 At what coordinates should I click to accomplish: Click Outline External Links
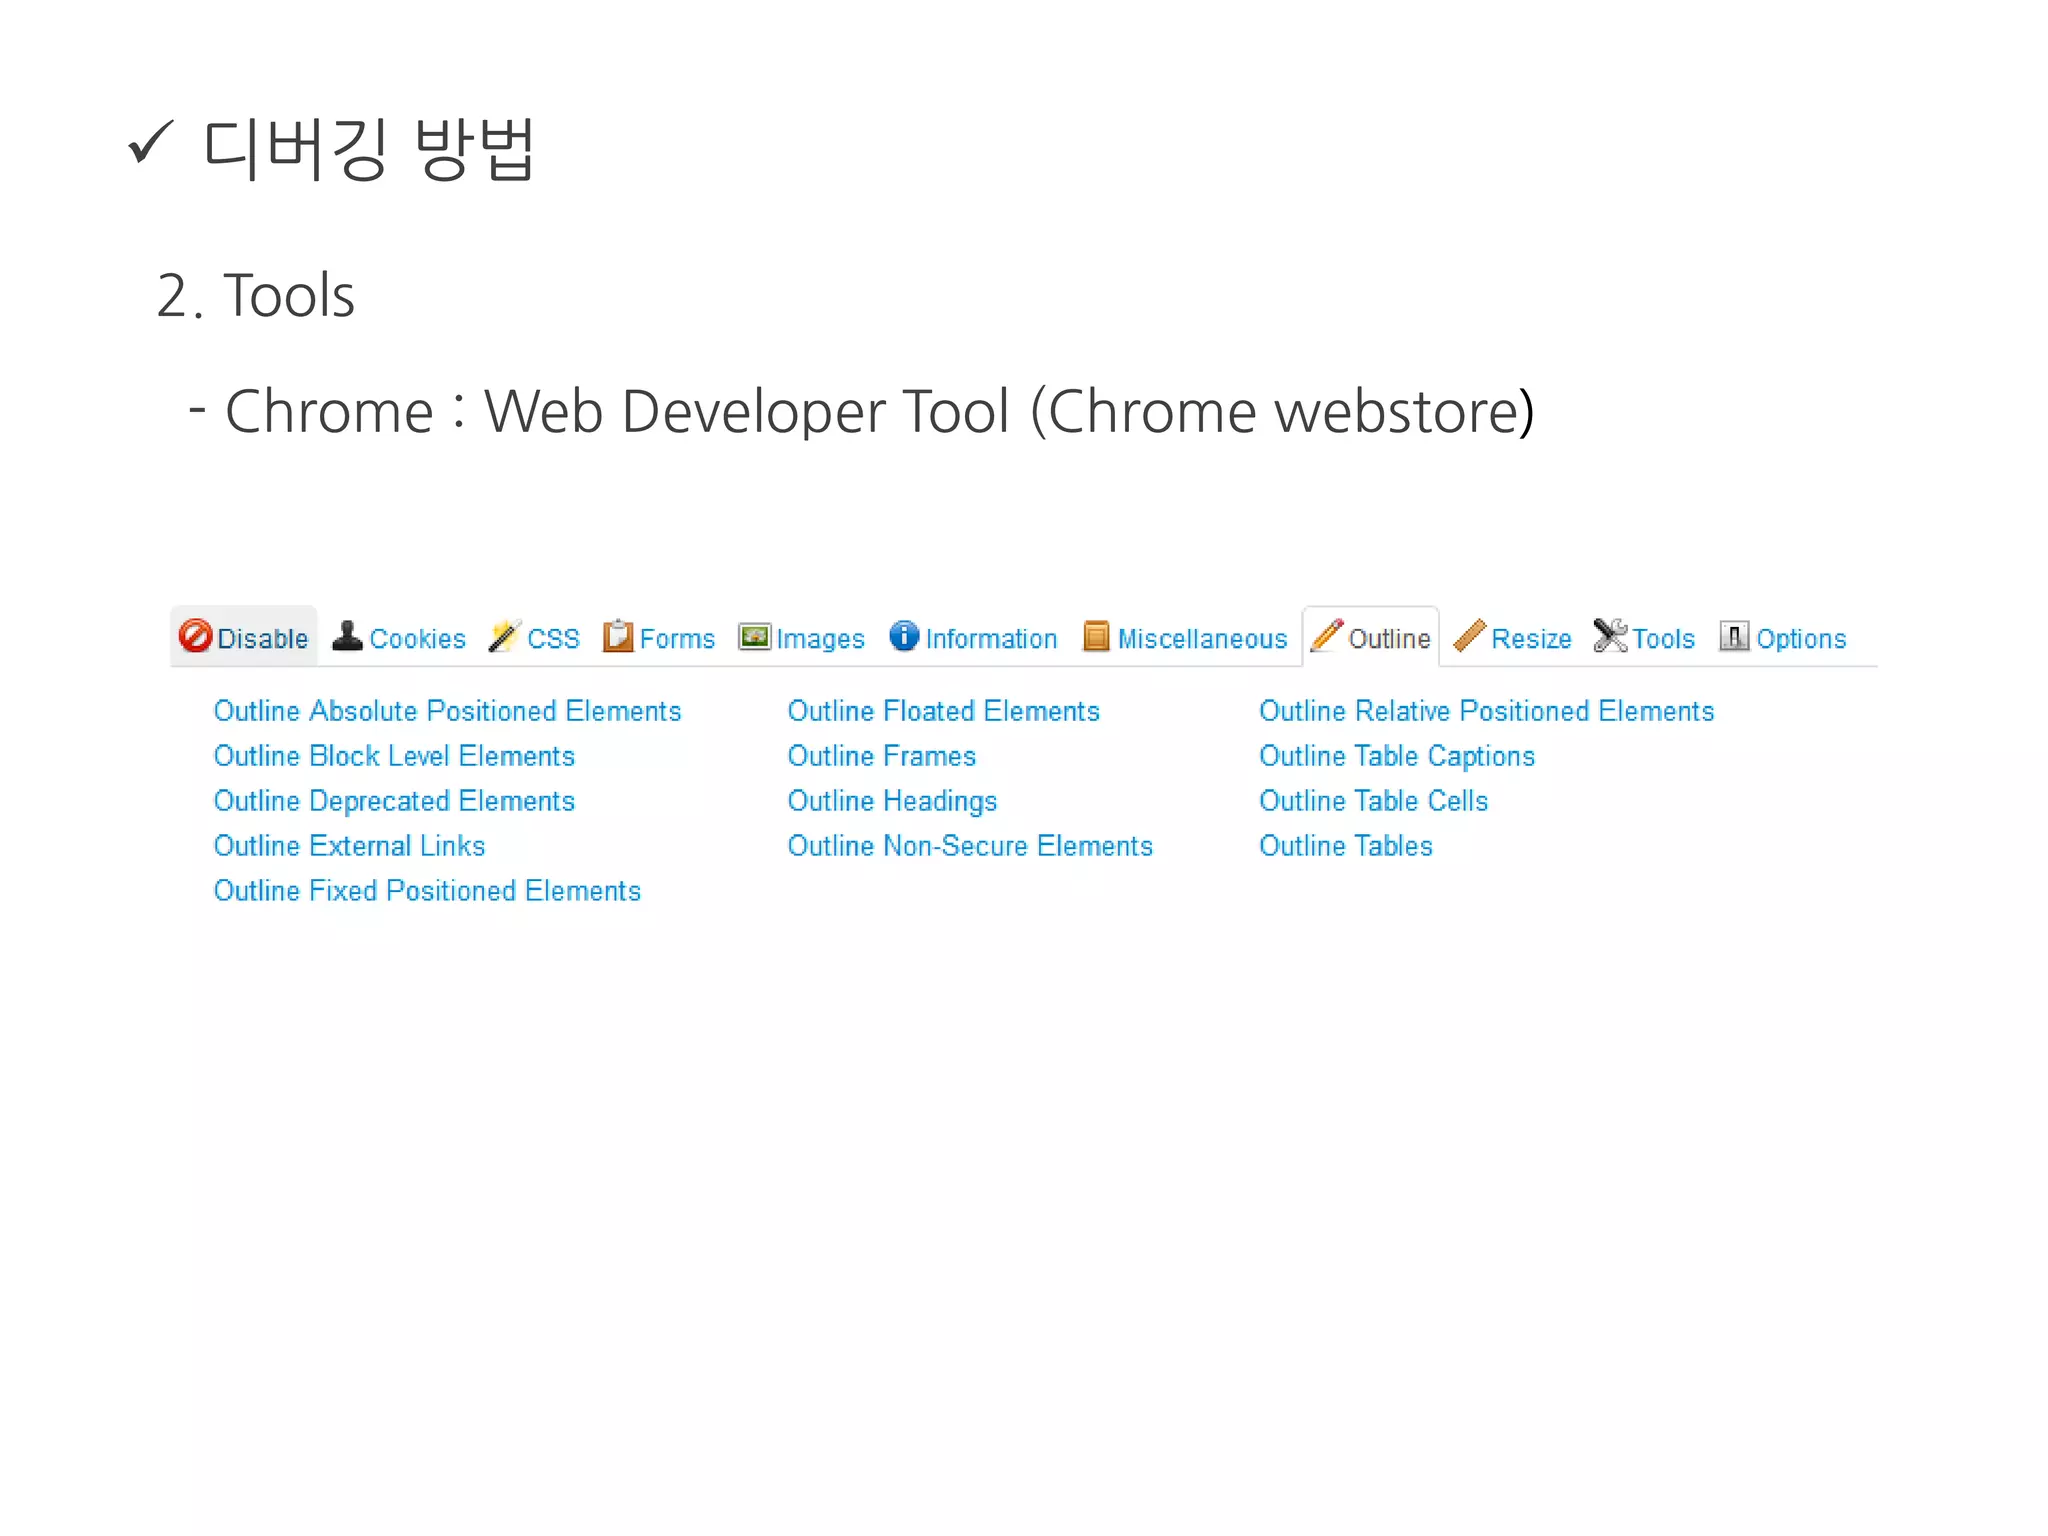coord(350,846)
